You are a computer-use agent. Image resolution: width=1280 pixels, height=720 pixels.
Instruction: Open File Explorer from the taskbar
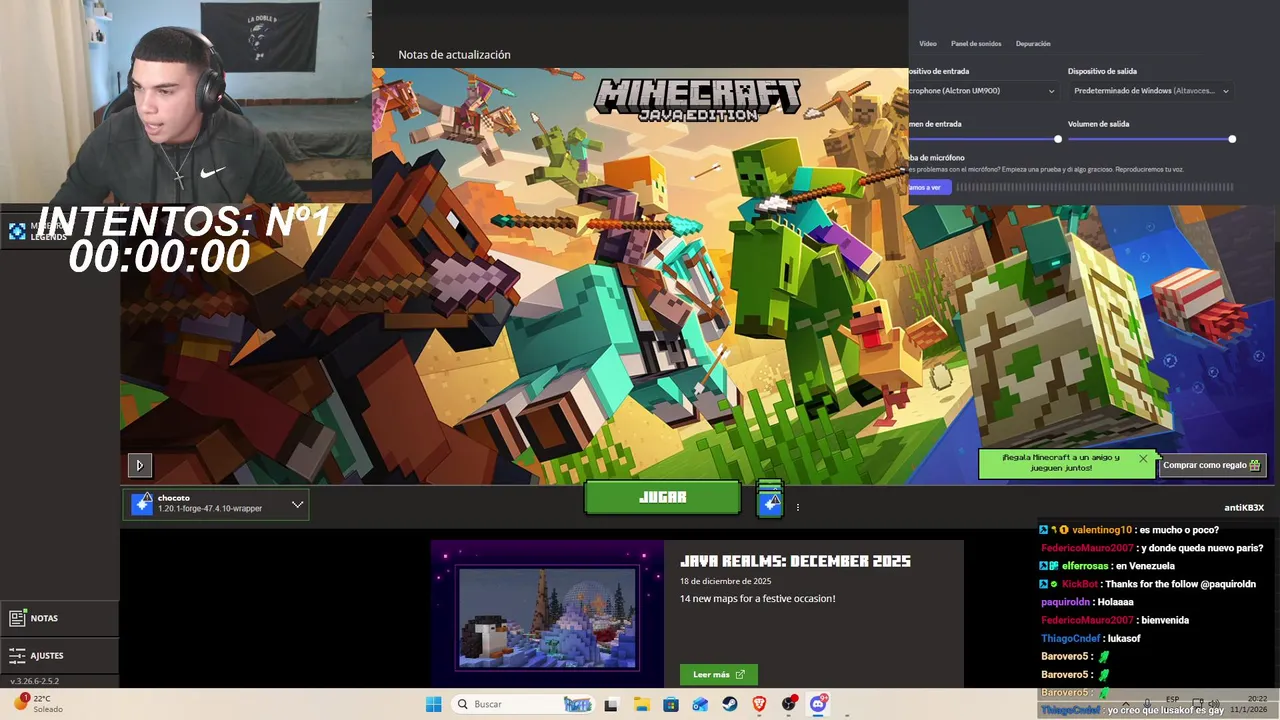click(641, 704)
